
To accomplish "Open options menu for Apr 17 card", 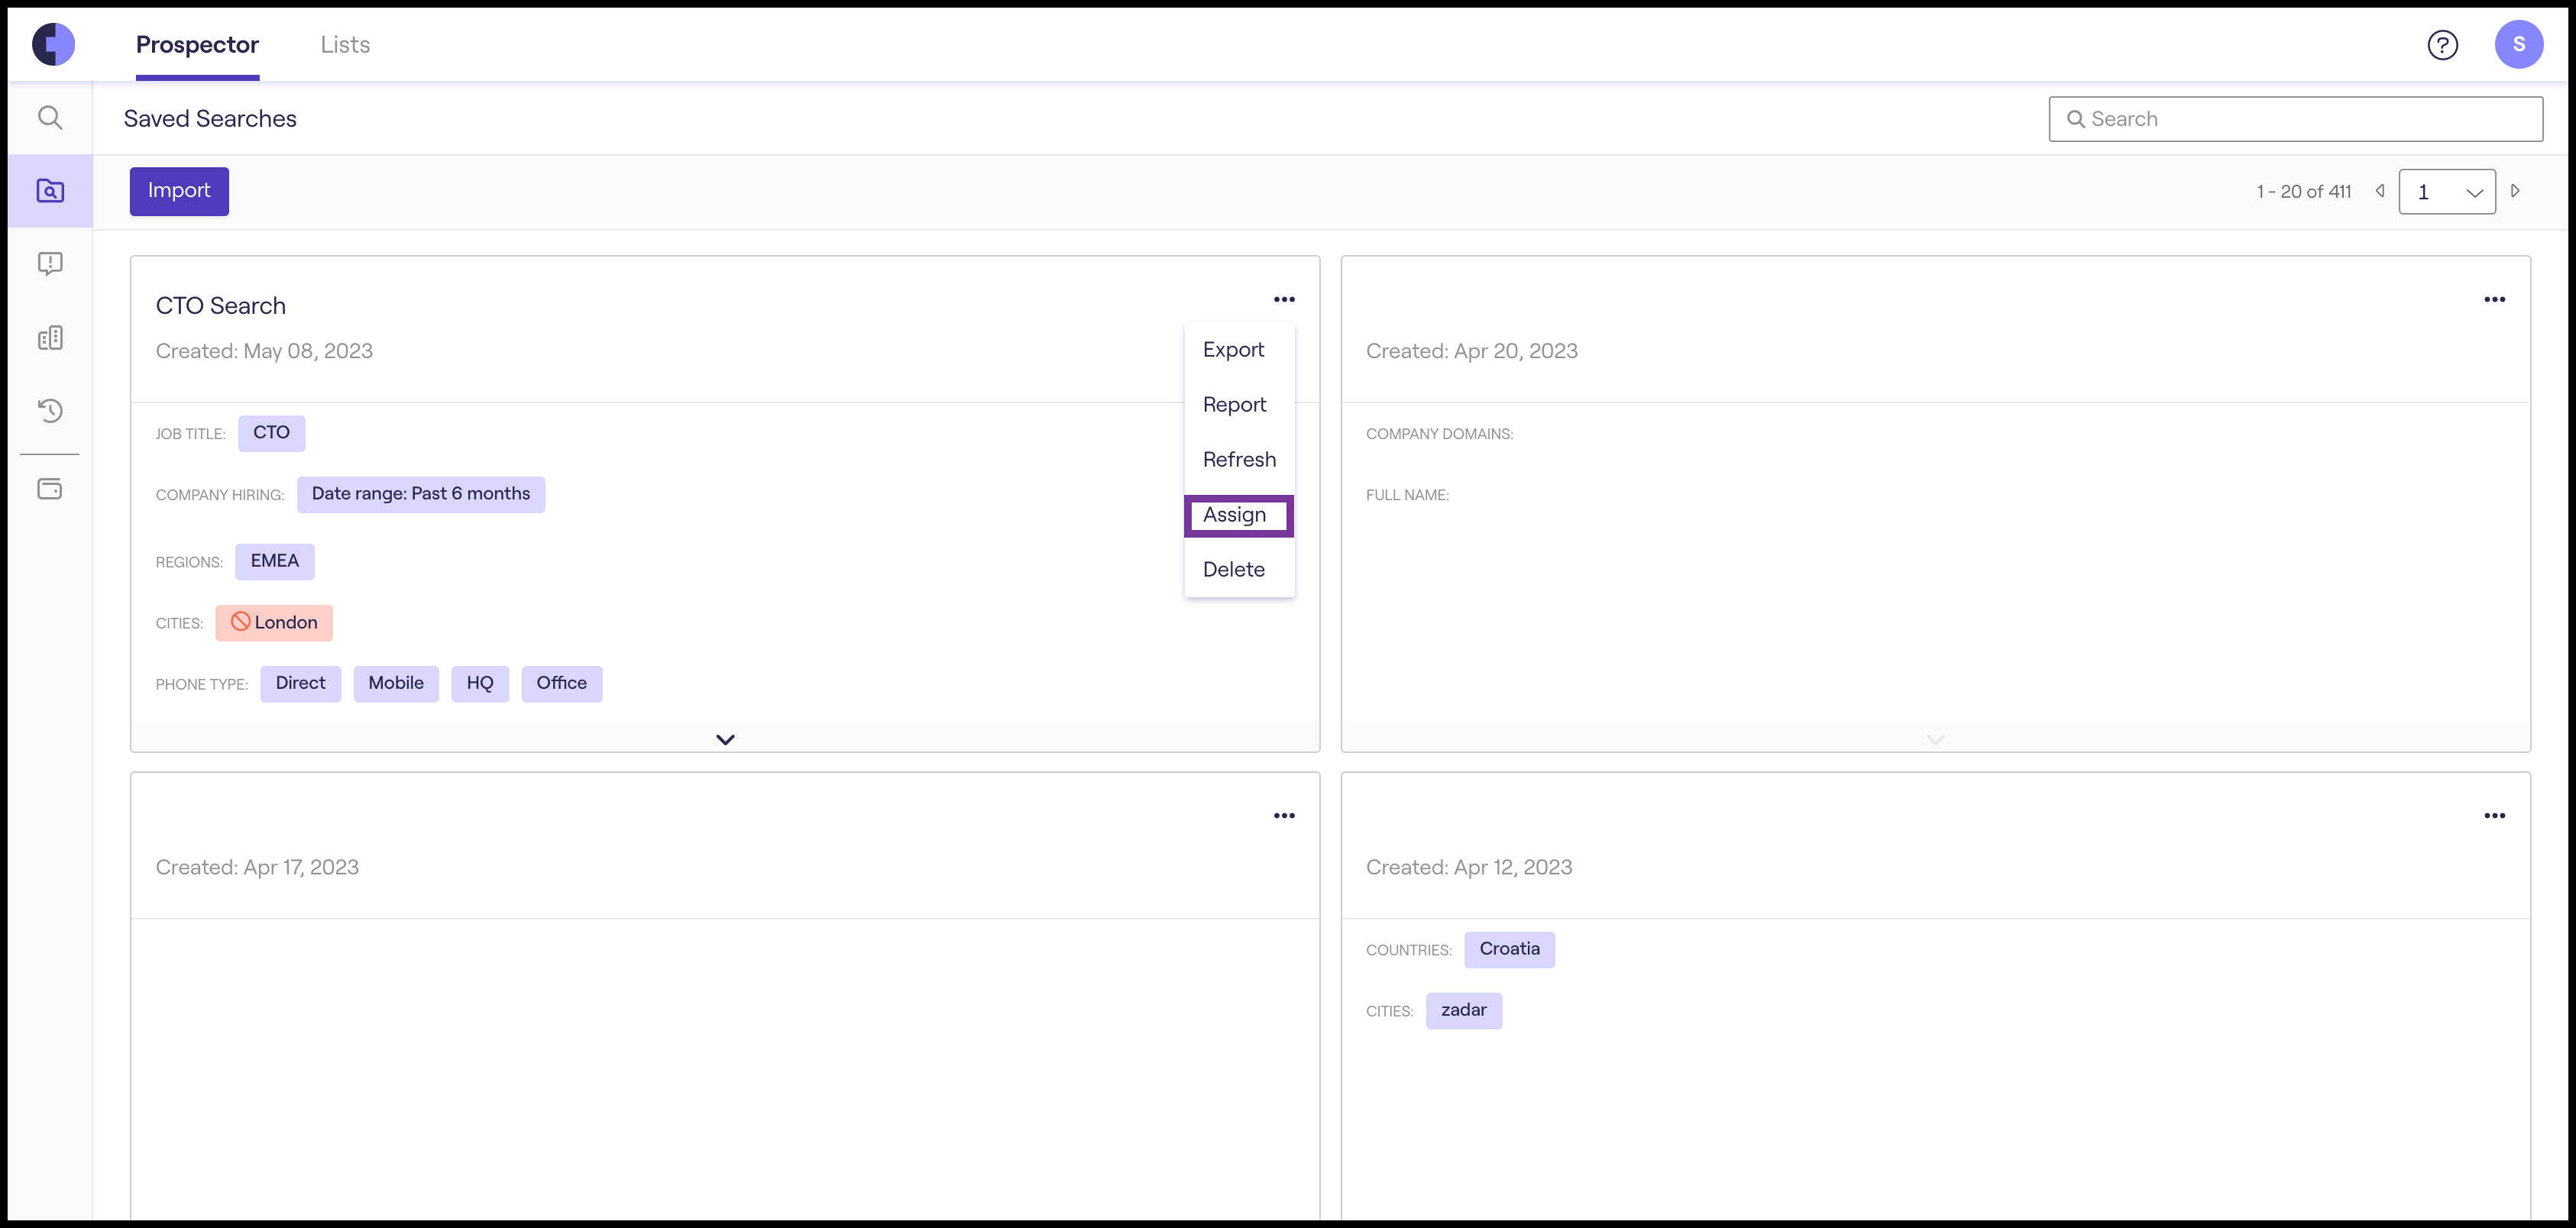I will click(1284, 816).
